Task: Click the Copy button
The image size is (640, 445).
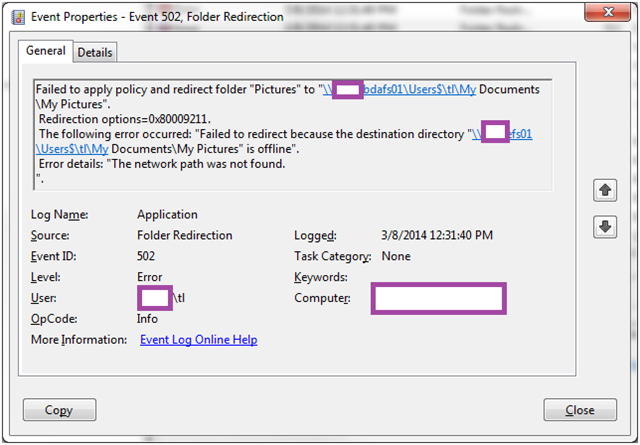Action: click(x=60, y=410)
